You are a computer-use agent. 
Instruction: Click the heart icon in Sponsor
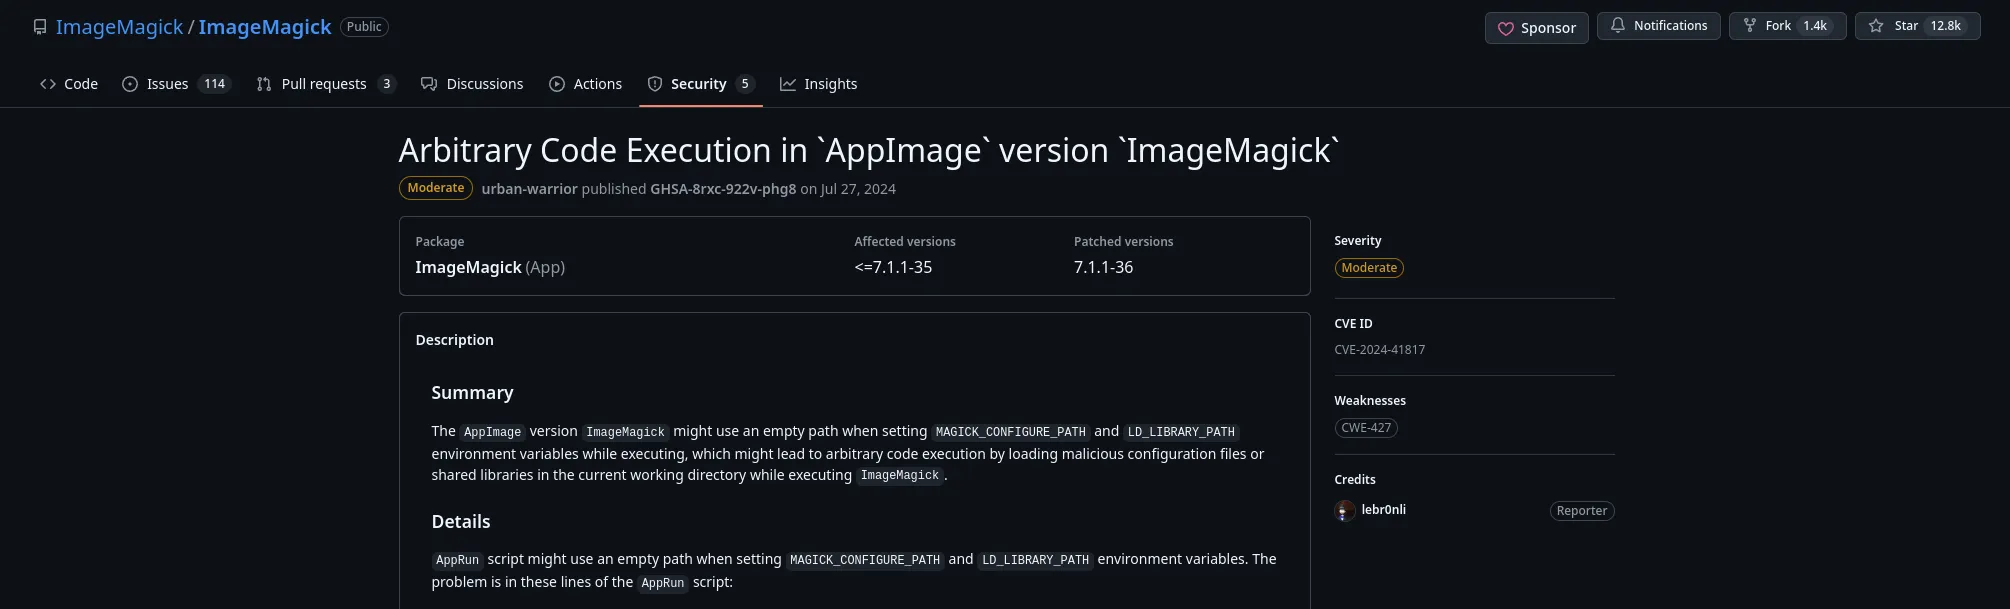point(1505,29)
